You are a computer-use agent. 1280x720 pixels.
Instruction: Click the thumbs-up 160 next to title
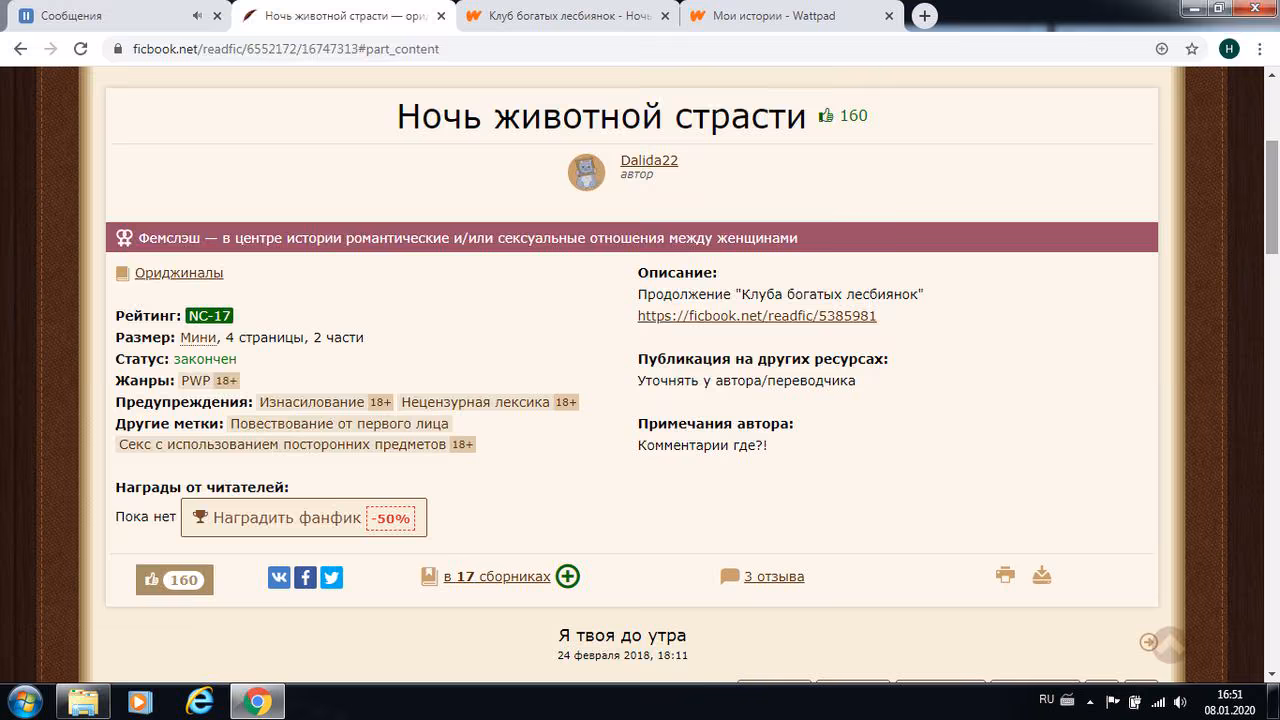[843, 116]
